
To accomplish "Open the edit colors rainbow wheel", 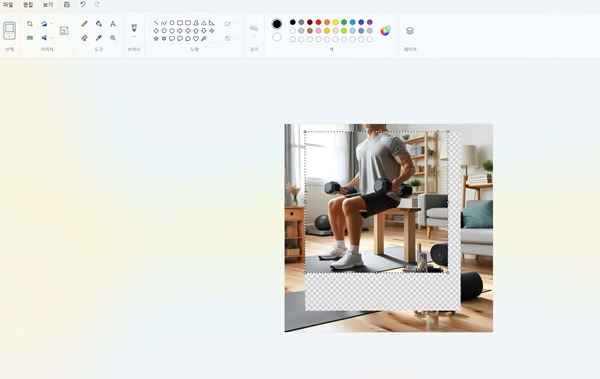I will (x=385, y=31).
